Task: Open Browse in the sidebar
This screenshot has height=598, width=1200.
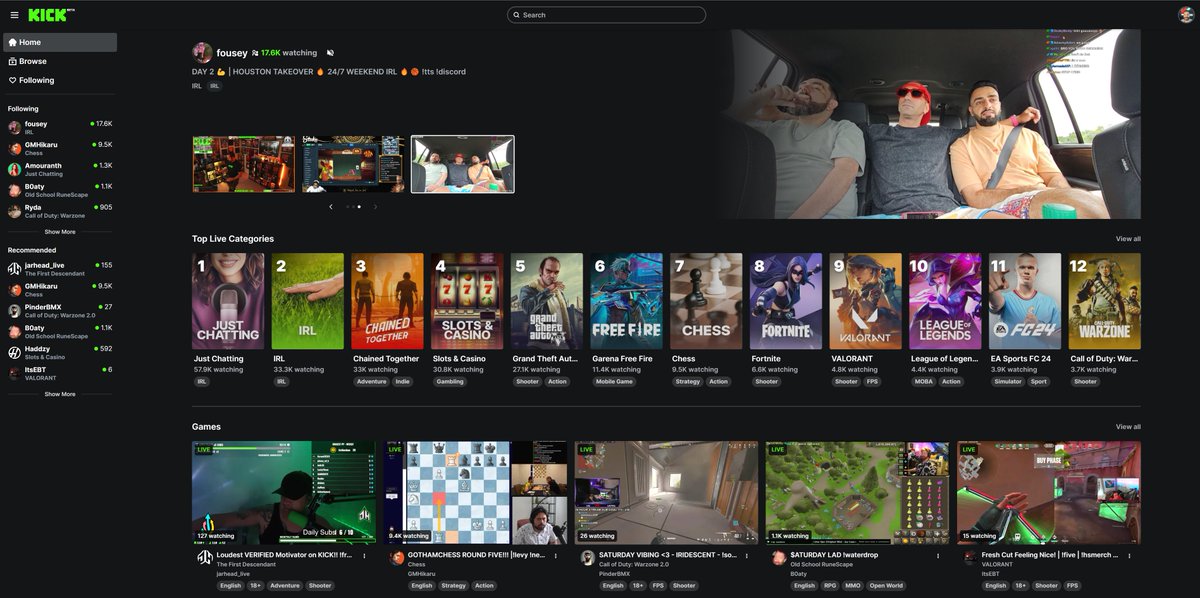Action: click(x=60, y=61)
